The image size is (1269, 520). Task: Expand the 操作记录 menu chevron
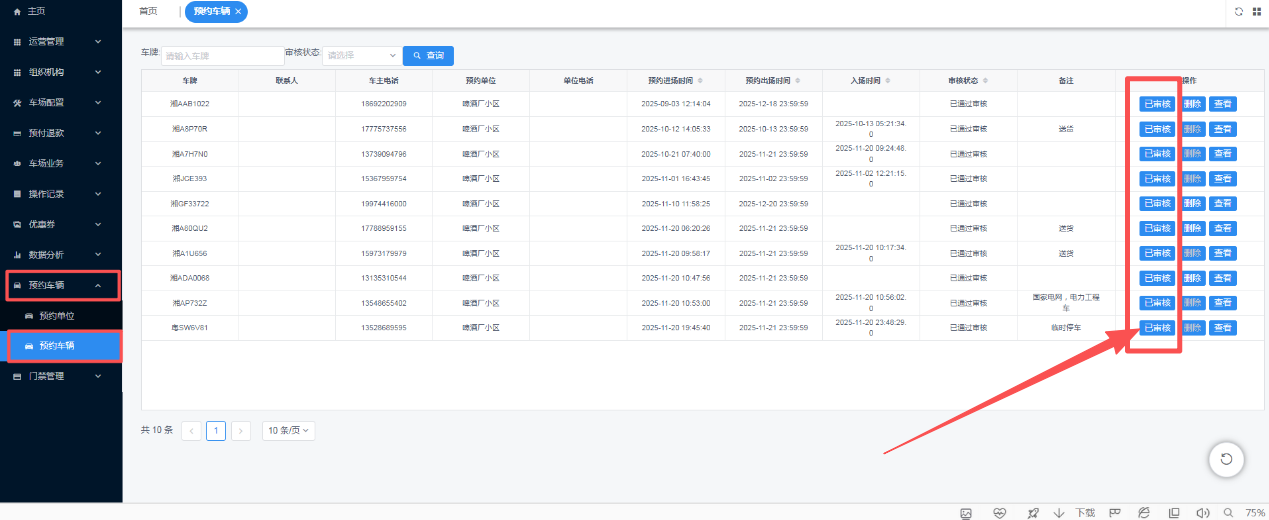(98, 194)
